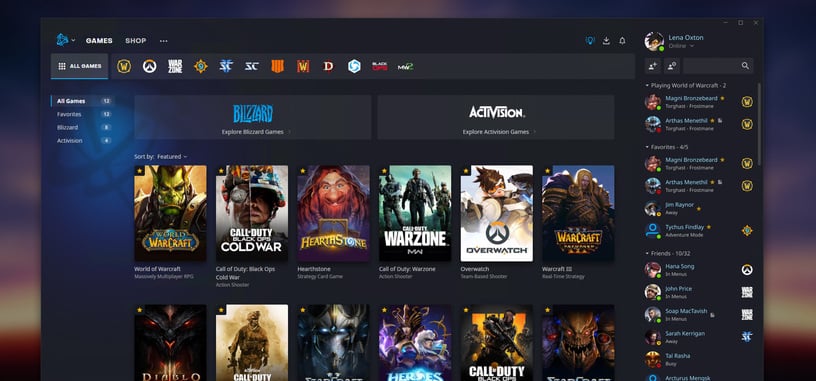
Task: Open the StarCraft Remastered SC tab icon
Action: click(251, 66)
